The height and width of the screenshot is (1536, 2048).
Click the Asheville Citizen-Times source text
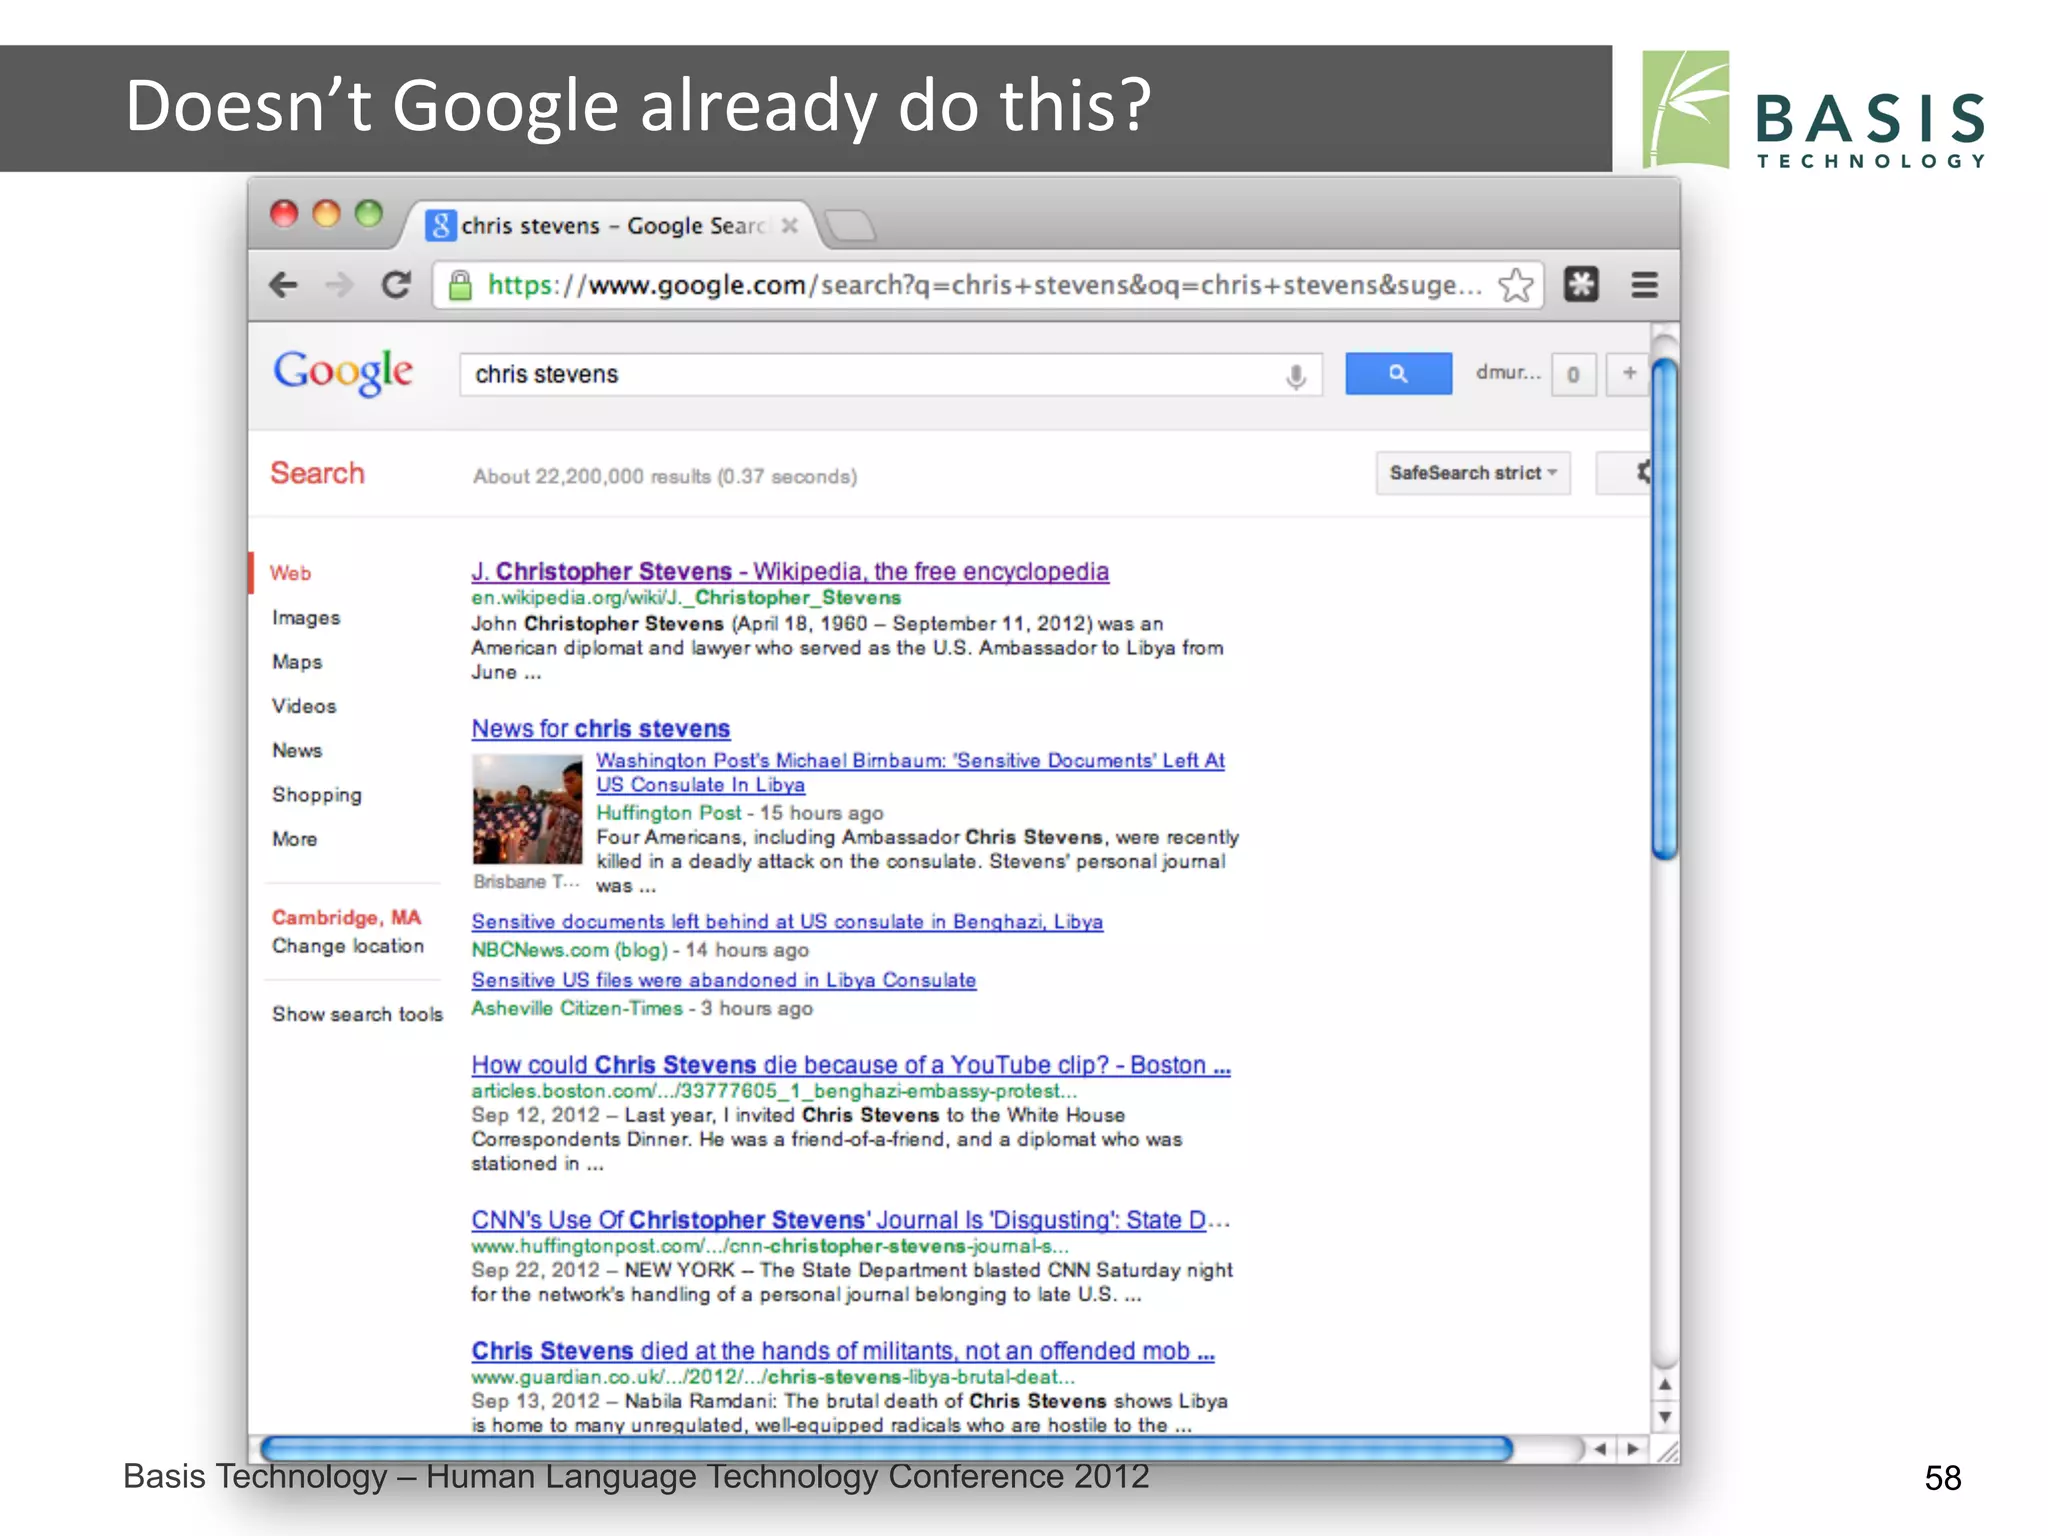point(577,1008)
